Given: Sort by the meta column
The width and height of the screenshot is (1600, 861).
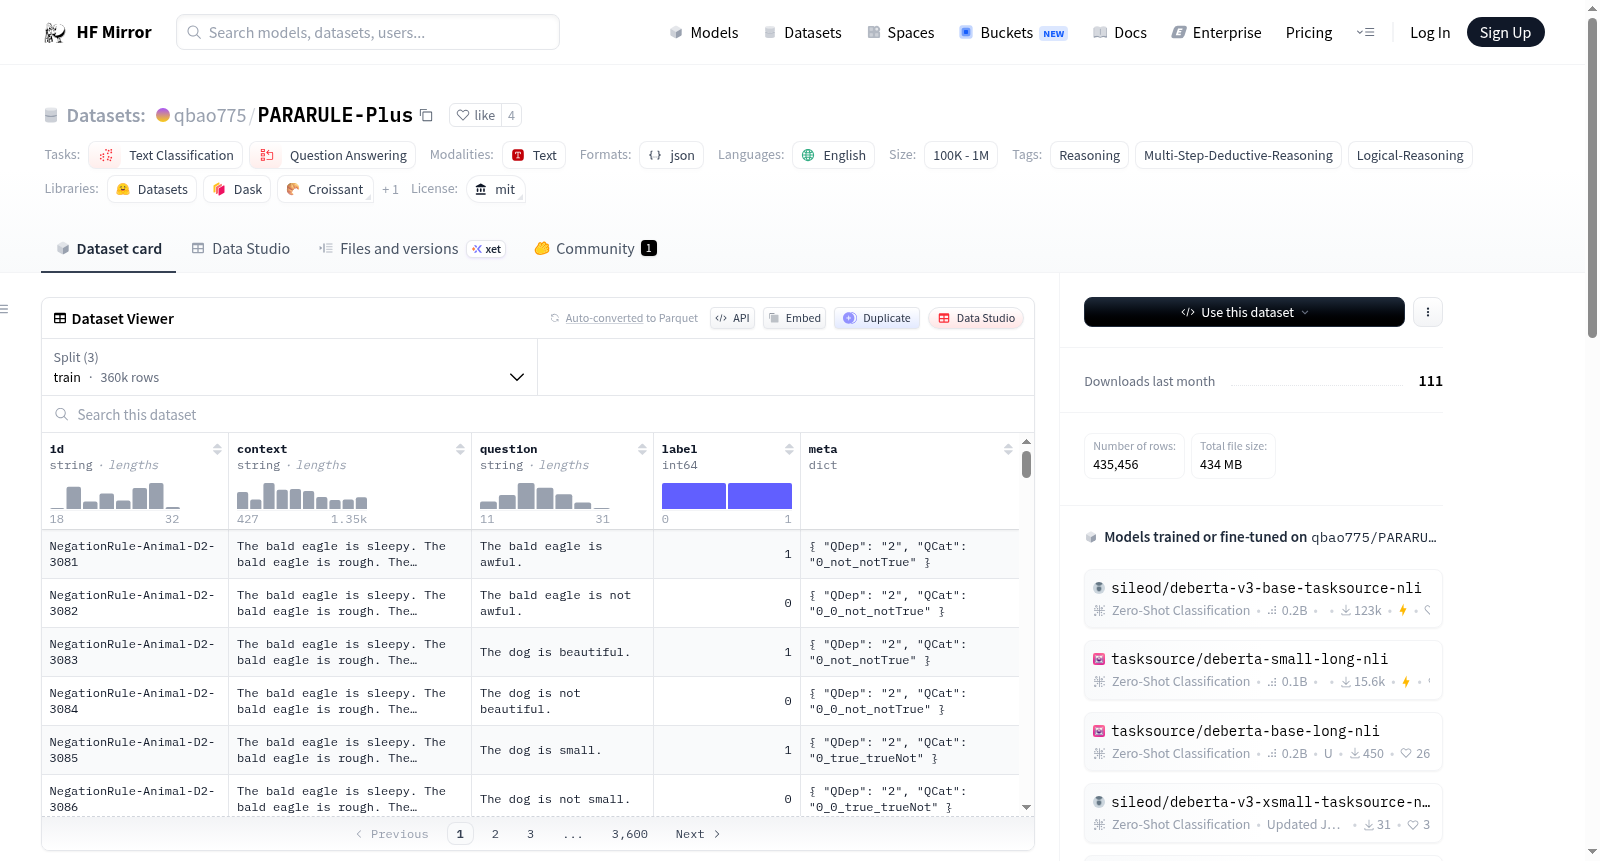Looking at the screenshot, I should point(1008,449).
